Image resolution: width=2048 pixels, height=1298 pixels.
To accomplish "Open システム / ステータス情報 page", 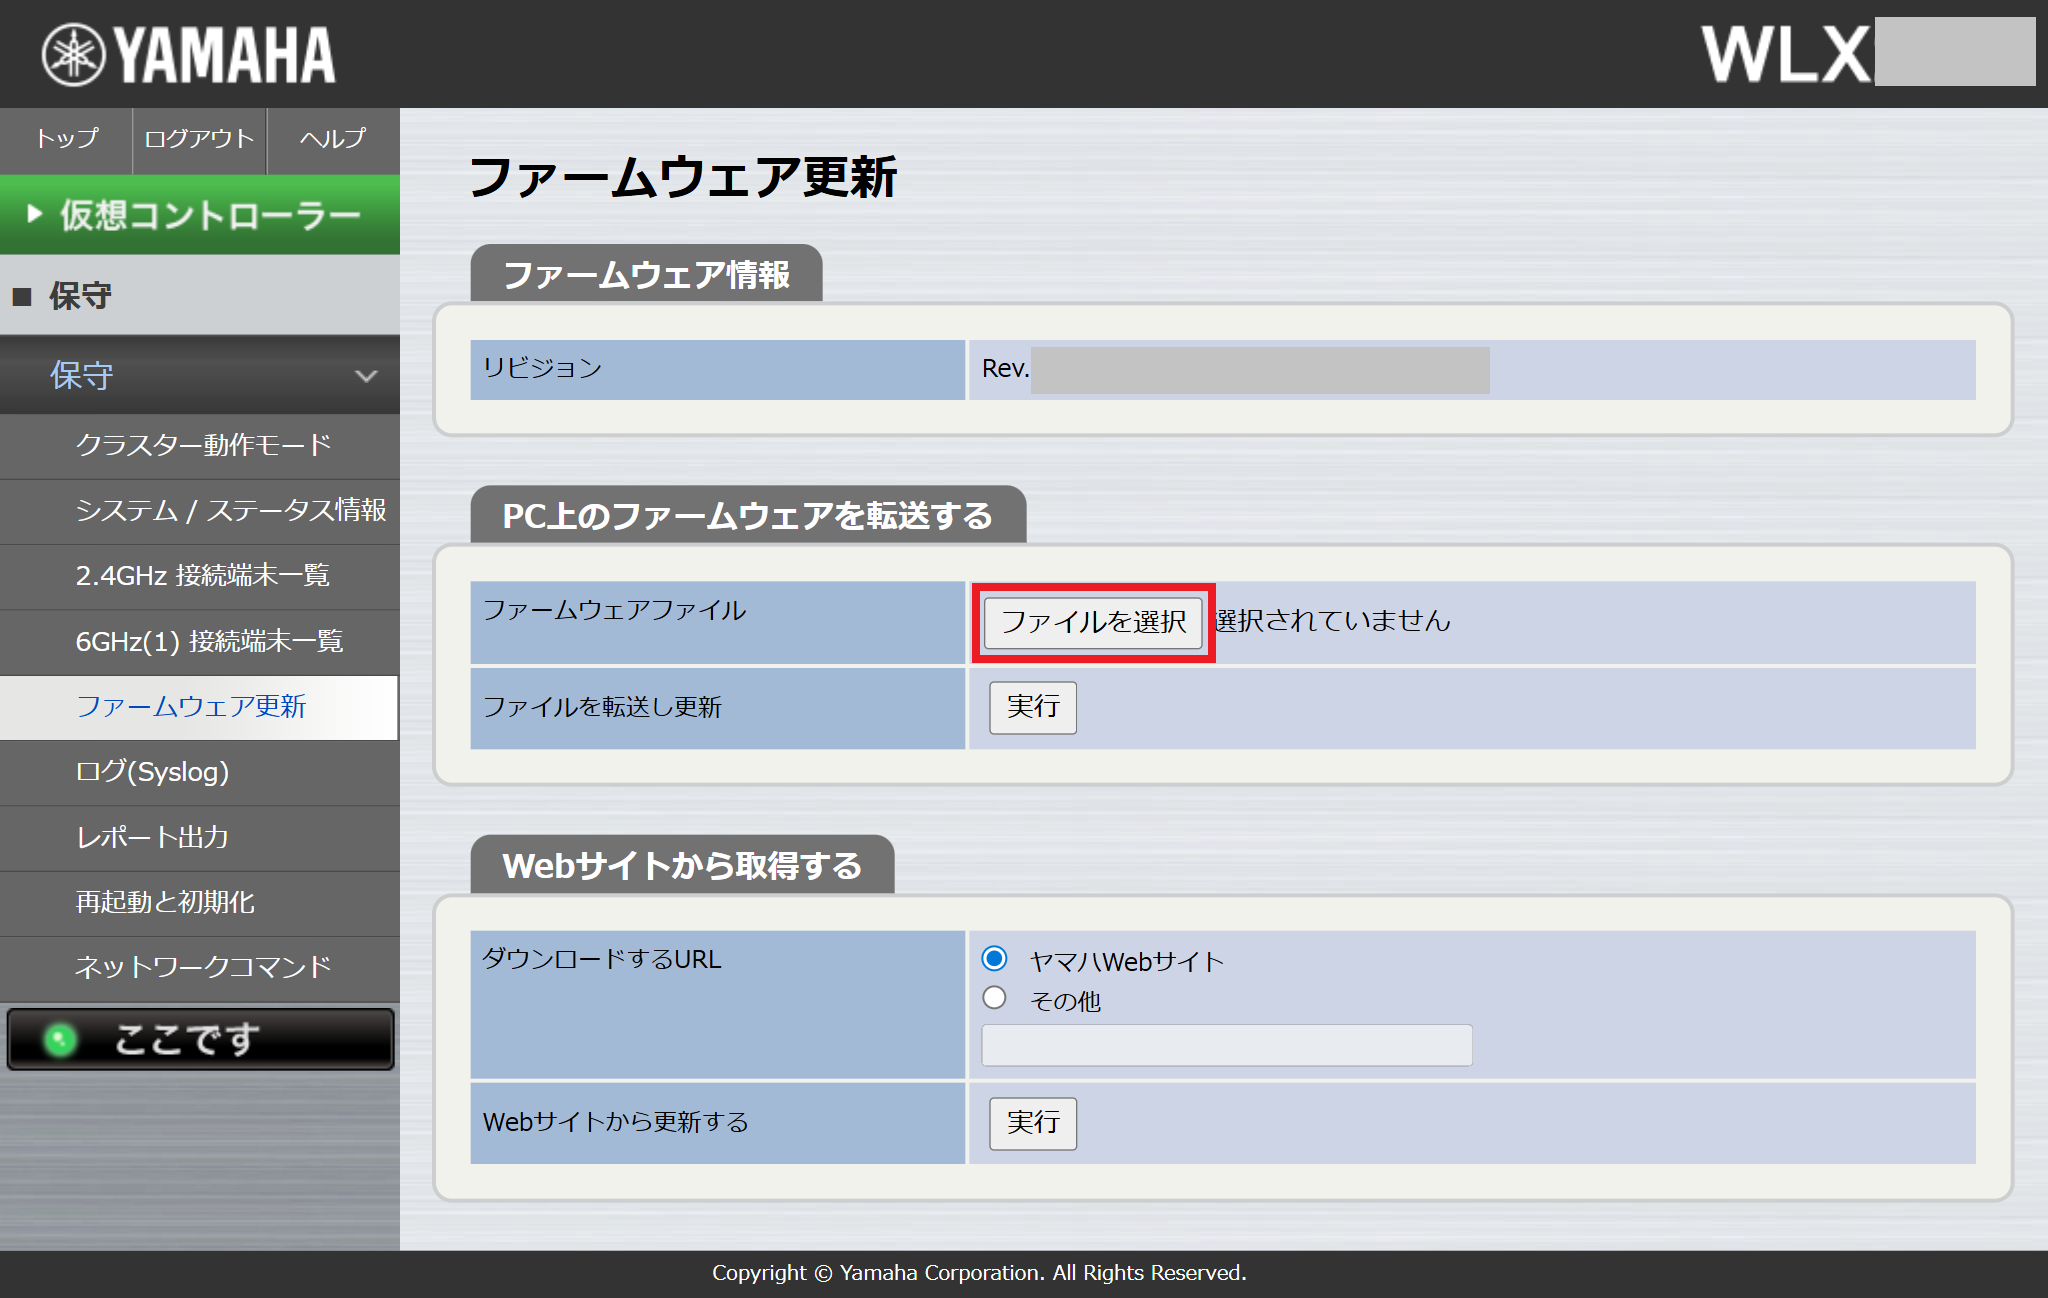I will 200,511.
